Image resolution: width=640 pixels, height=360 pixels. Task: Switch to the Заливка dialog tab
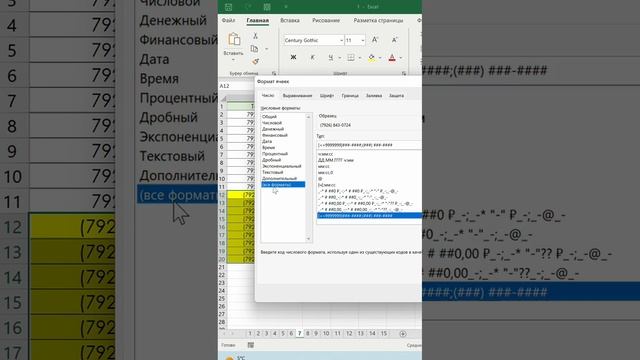pos(374,96)
